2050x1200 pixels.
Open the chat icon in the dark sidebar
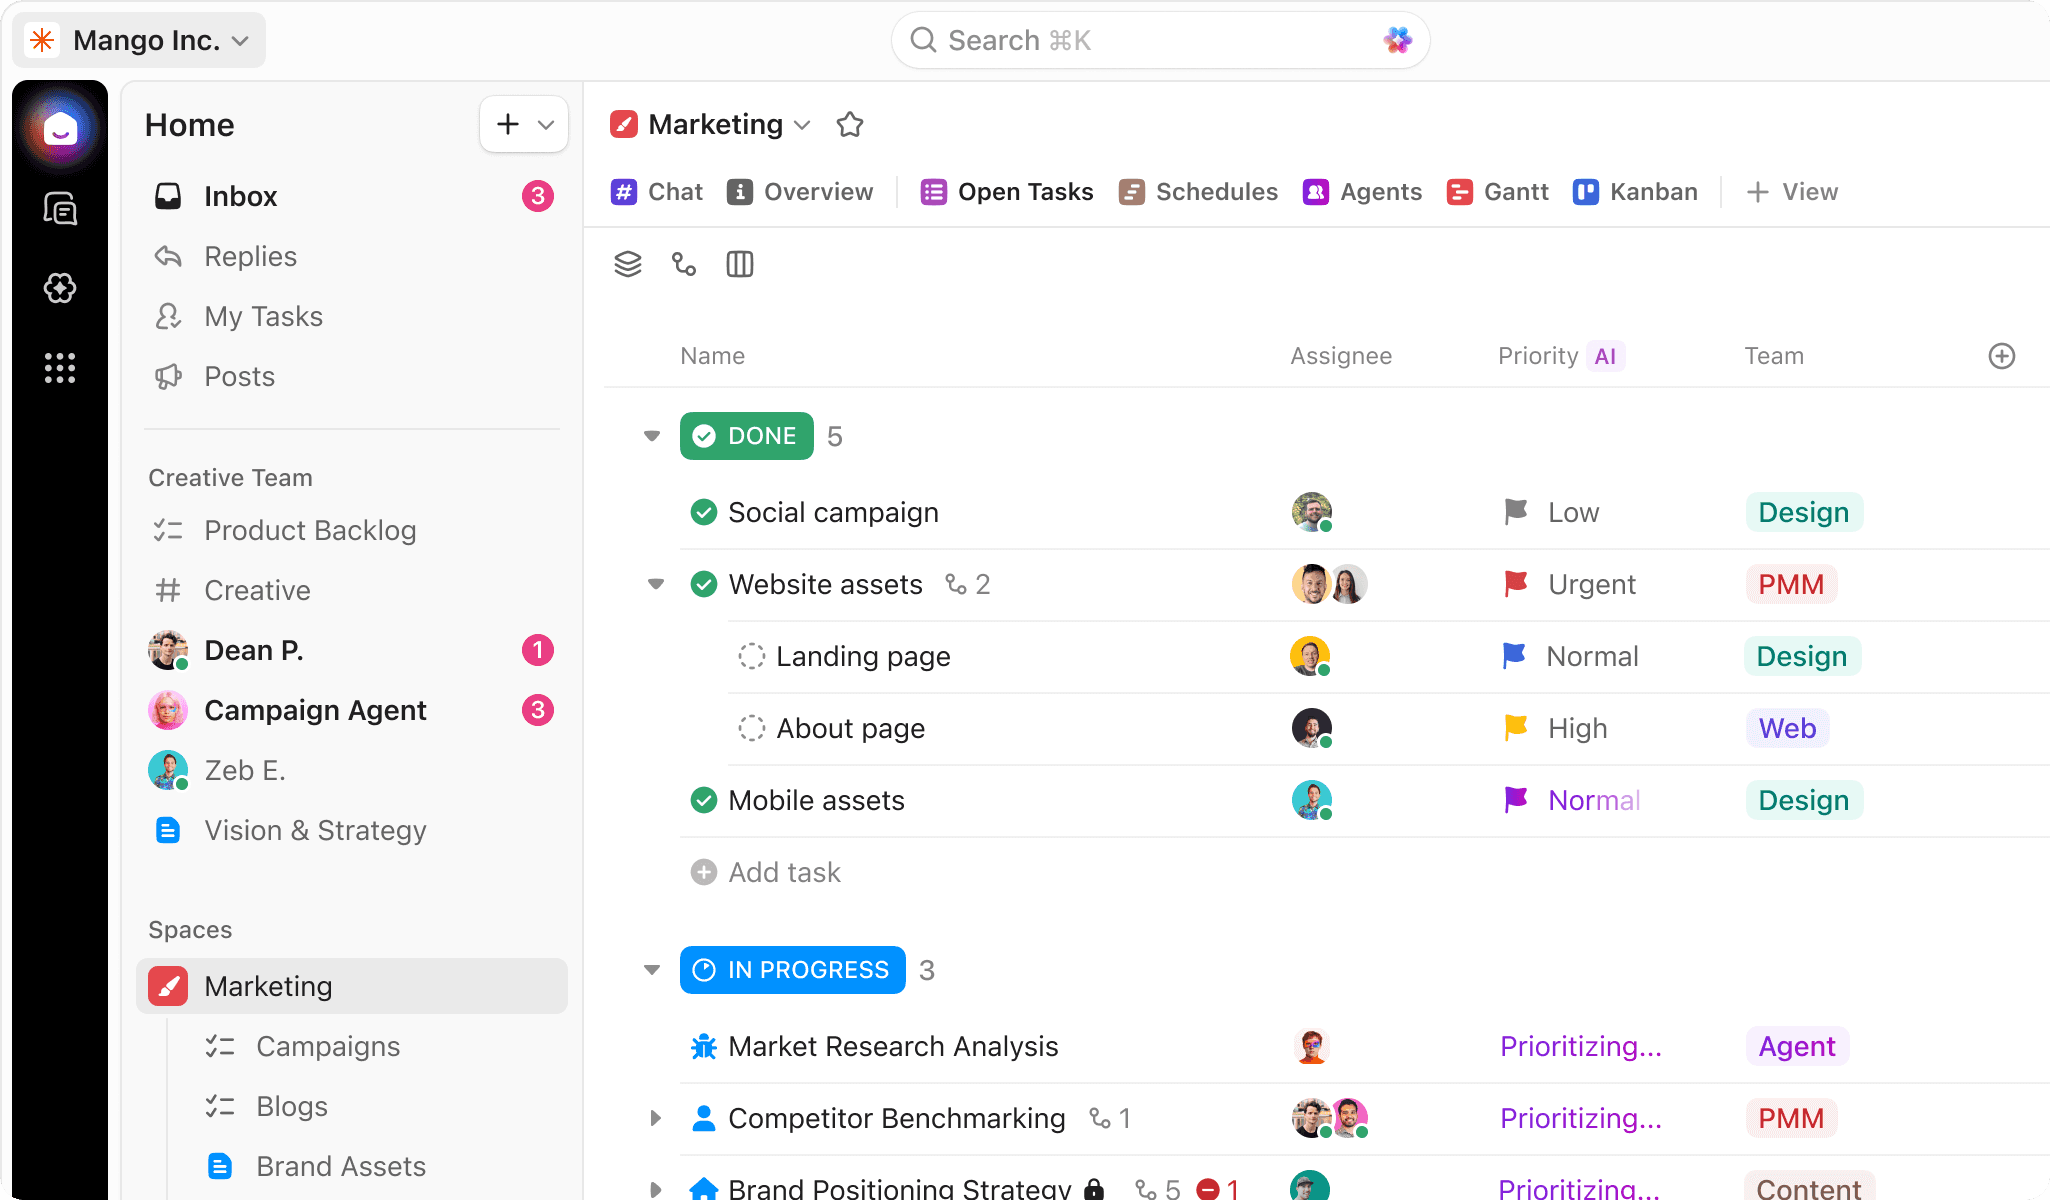point(60,208)
